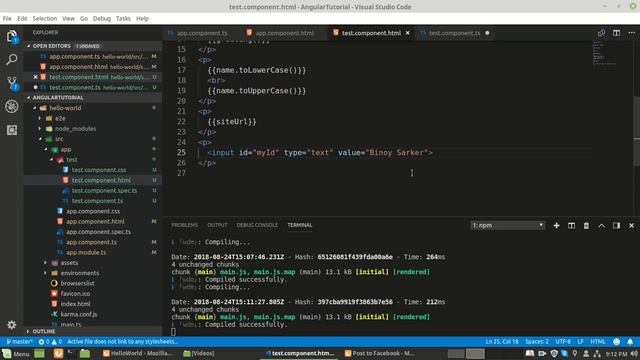This screenshot has width=640, height=360.
Task: Open karma.conf.js in the explorer
Action: coord(79,314)
